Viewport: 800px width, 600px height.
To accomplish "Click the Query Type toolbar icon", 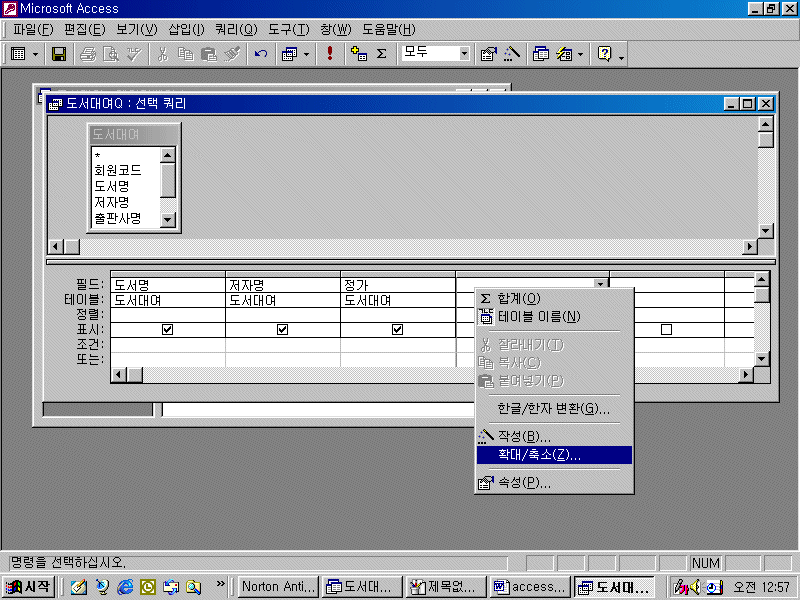I will coord(290,54).
